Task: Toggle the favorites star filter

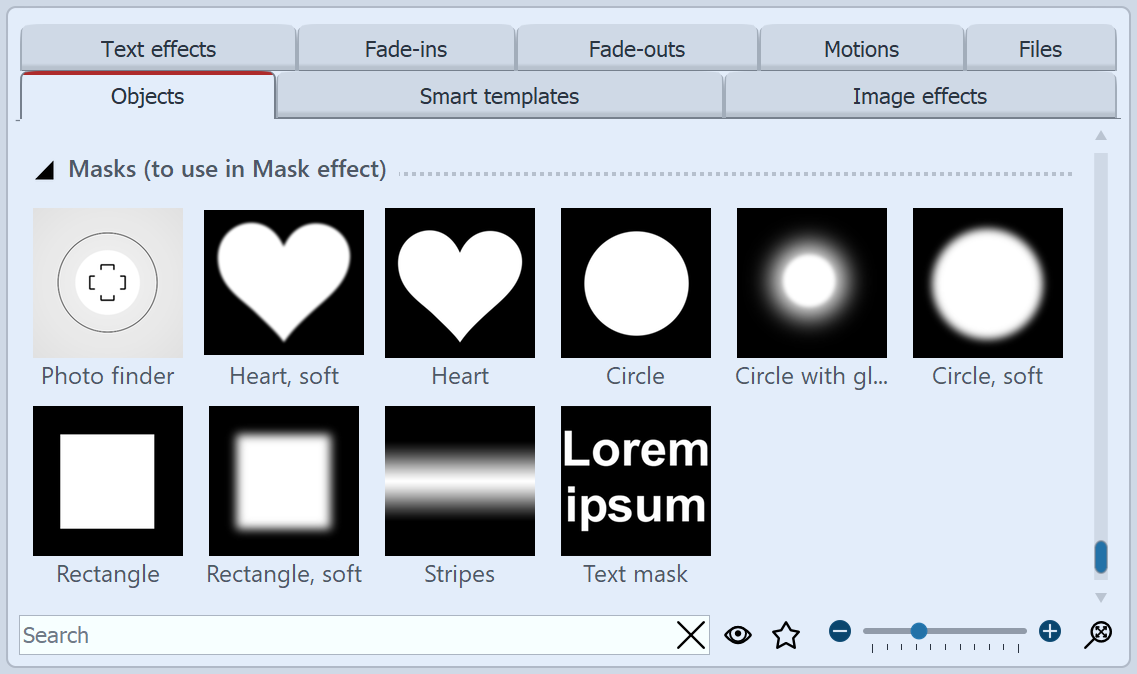Action: (x=786, y=635)
